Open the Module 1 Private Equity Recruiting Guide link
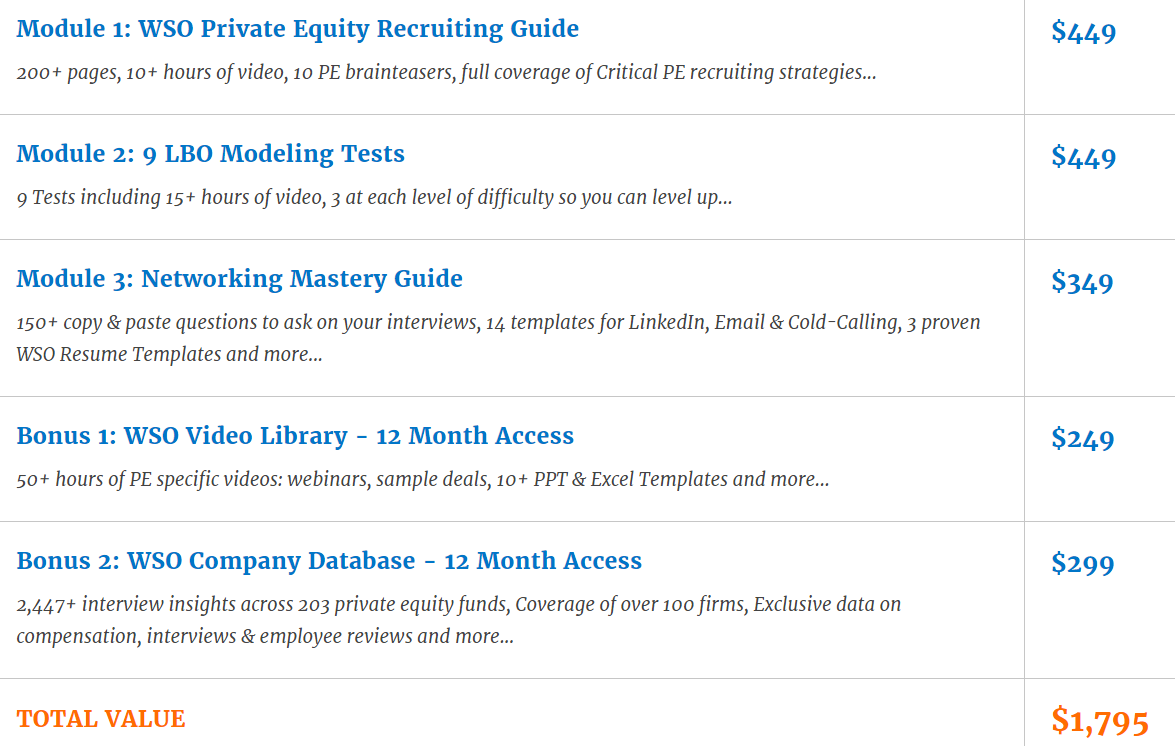The width and height of the screenshot is (1175, 746). [x=297, y=29]
